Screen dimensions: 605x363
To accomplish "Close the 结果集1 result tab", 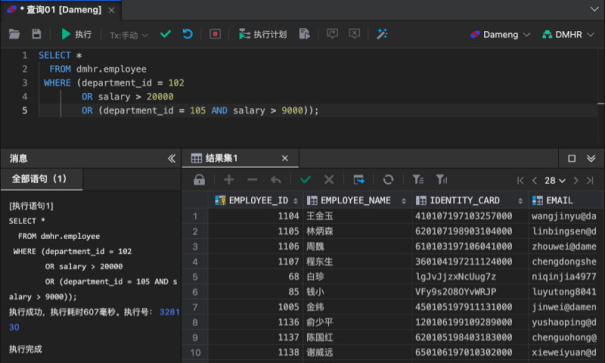I will pyautogui.click(x=285, y=158).
